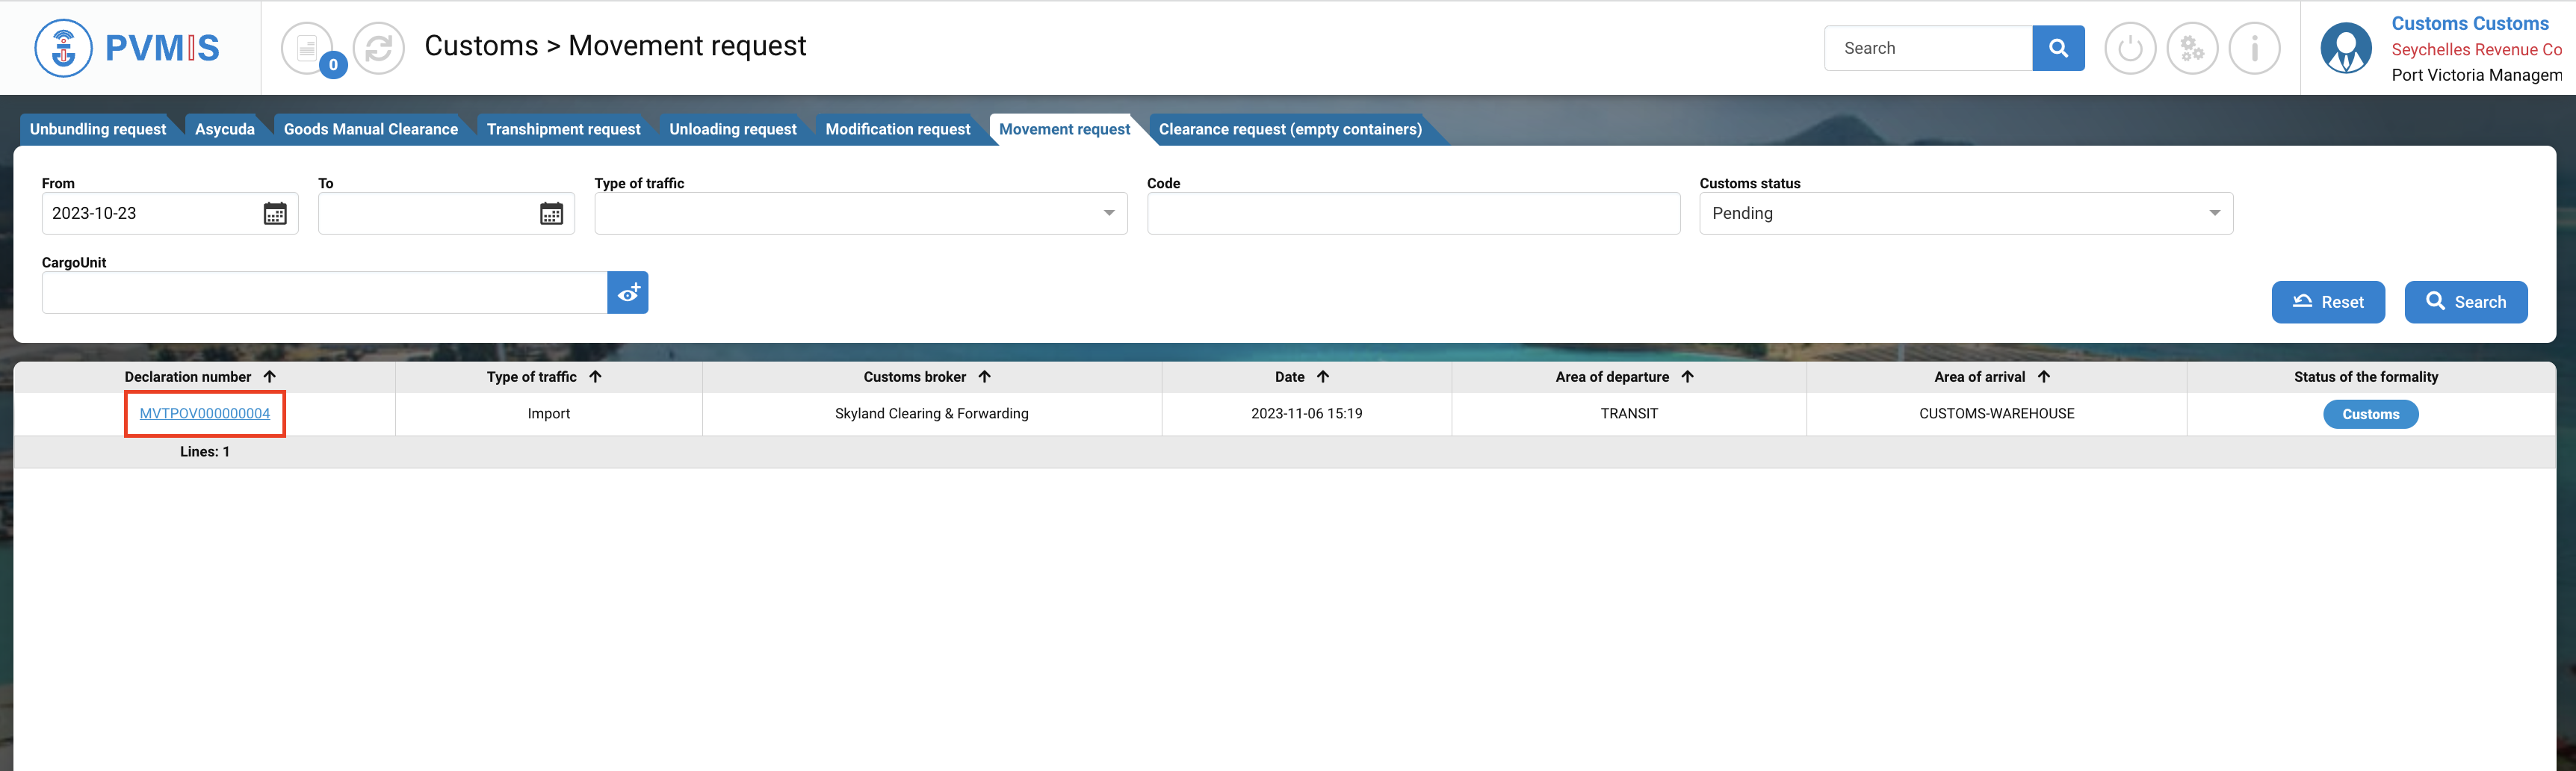
Task: Switch to the Asycuda tab
Action: pos(224,129)
